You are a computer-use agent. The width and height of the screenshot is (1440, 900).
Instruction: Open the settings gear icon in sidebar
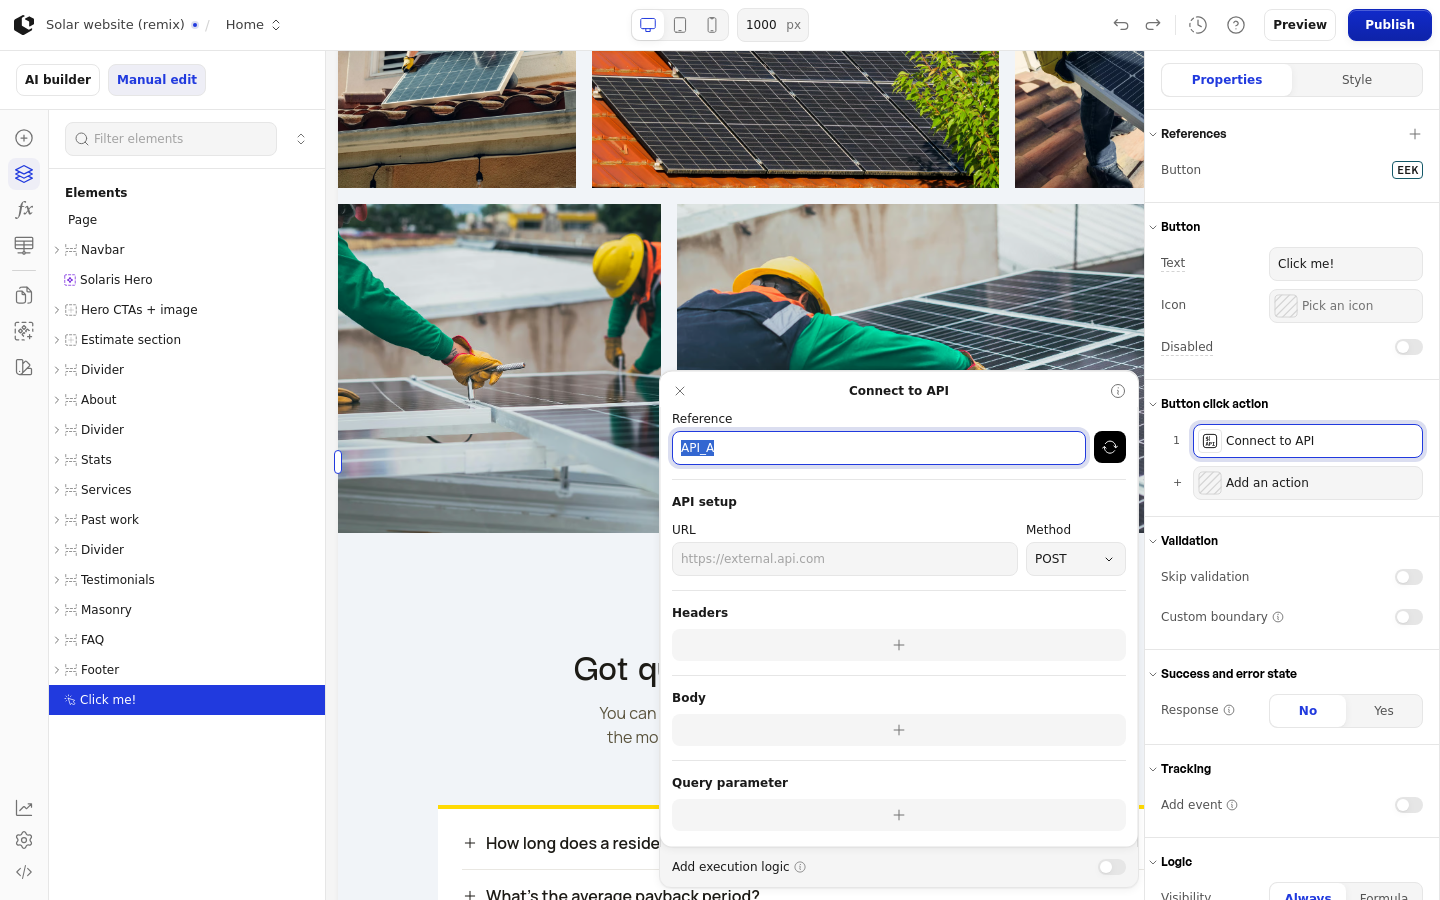pyautogui.click(x=24, y=840)
